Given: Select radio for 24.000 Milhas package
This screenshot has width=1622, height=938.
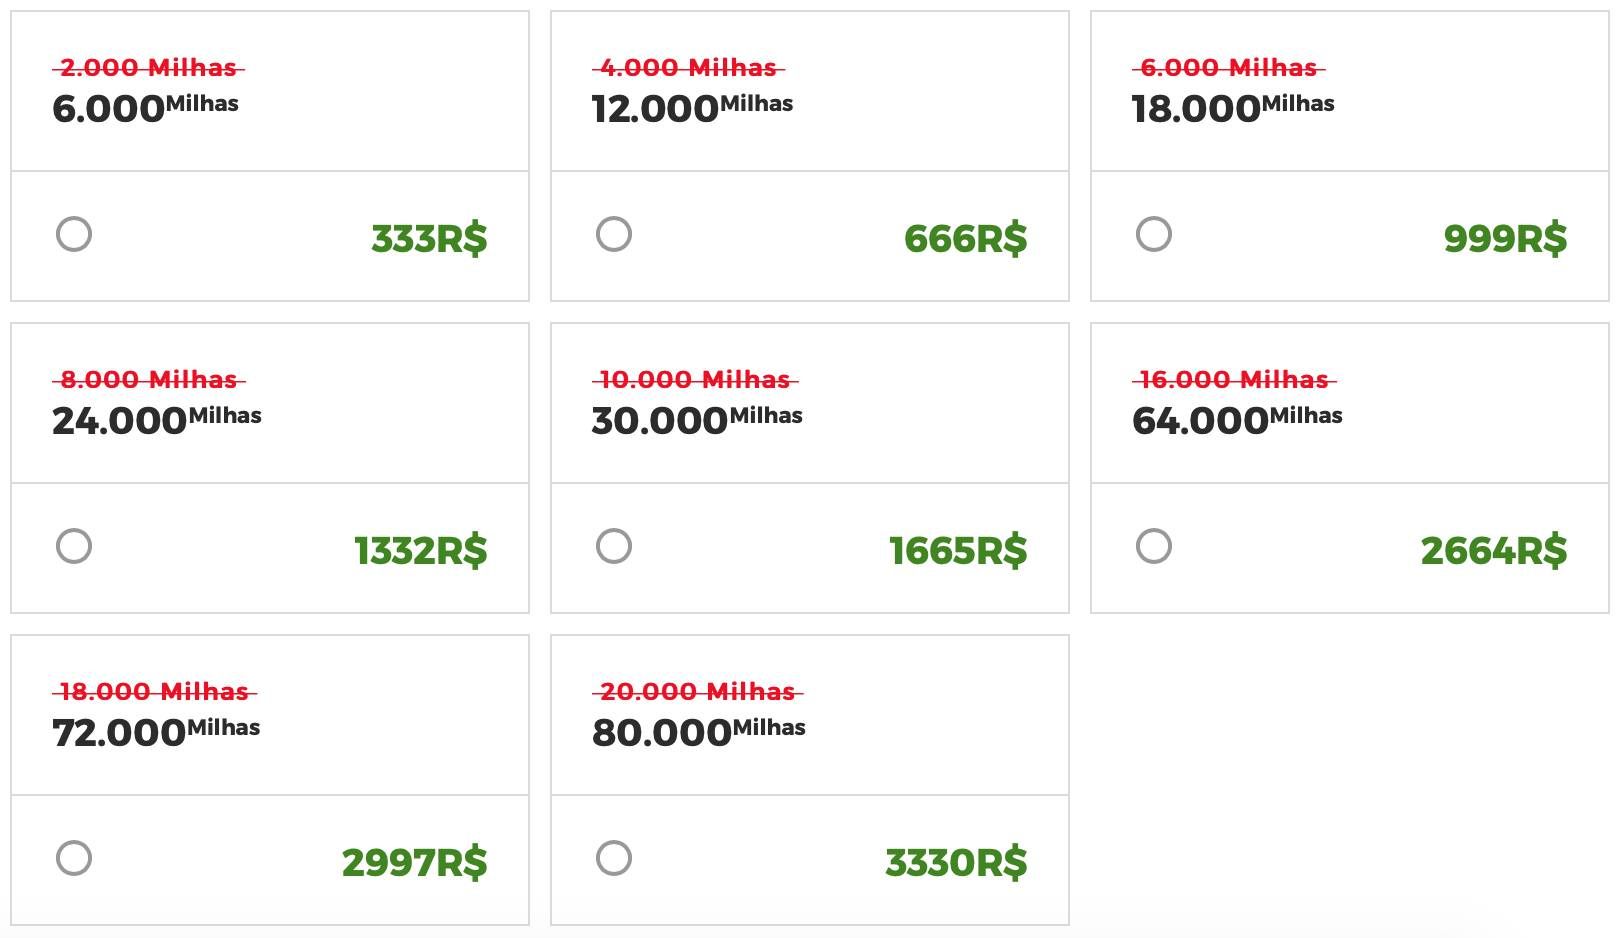Looking at the screenshot, I should coord(74,546).
